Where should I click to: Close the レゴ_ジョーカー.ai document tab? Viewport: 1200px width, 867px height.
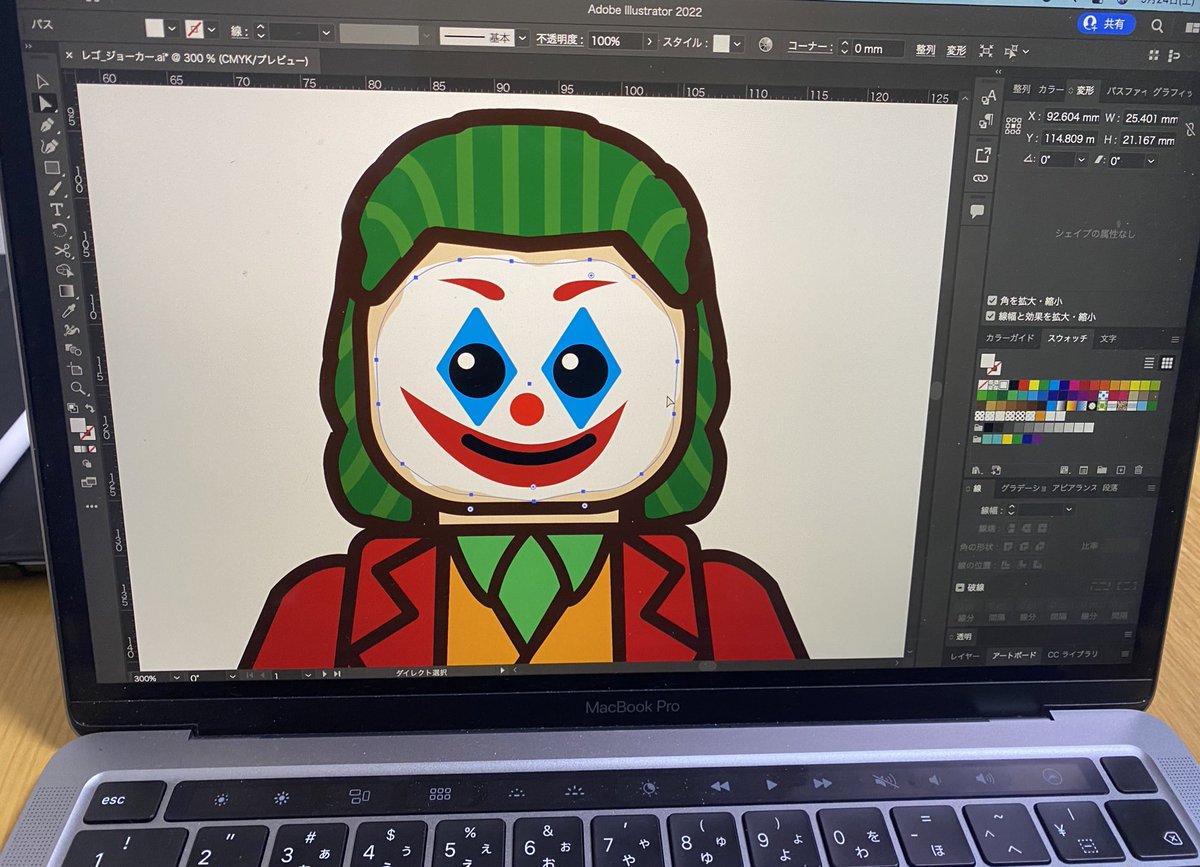pyautogui.click(x=68, y=56)
